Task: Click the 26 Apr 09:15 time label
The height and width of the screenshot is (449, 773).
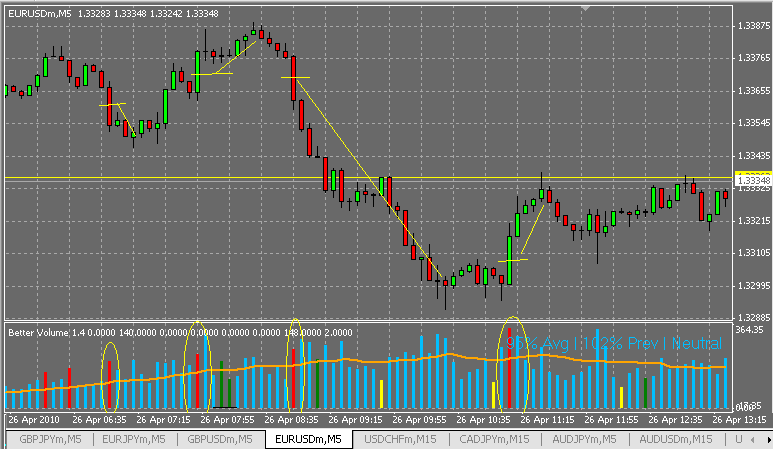Action: pyautogui.click(x=355, y=419)
